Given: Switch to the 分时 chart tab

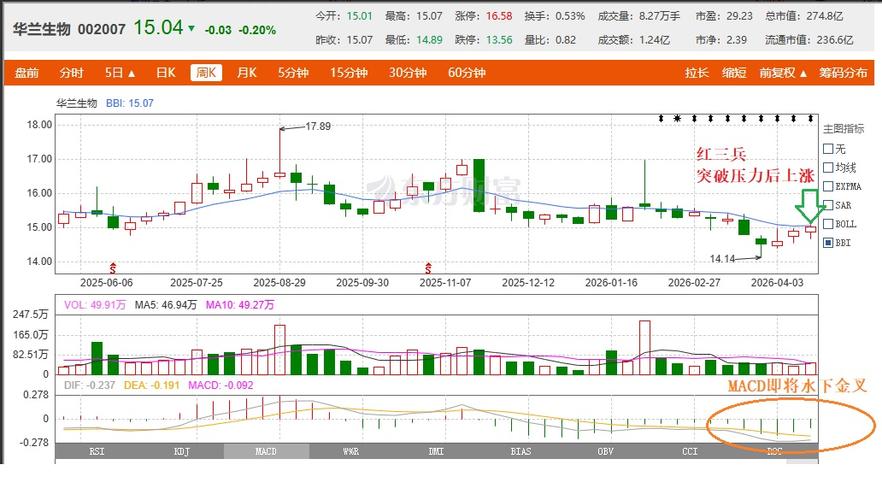Looking at the screenshot, I should [71, 73].
